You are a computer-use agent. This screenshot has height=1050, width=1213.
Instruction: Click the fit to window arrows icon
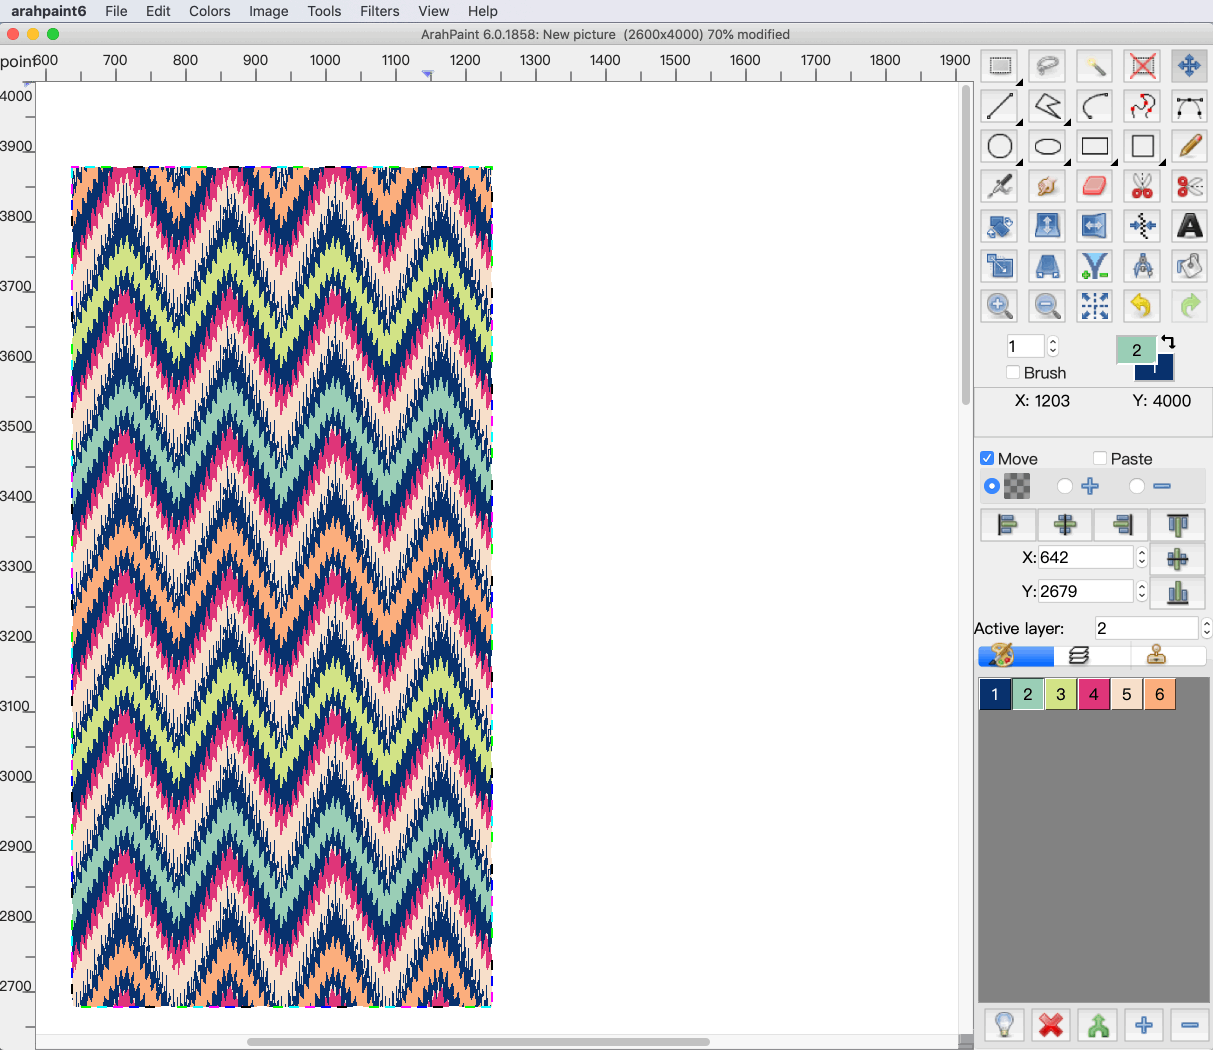[1095, 306]
